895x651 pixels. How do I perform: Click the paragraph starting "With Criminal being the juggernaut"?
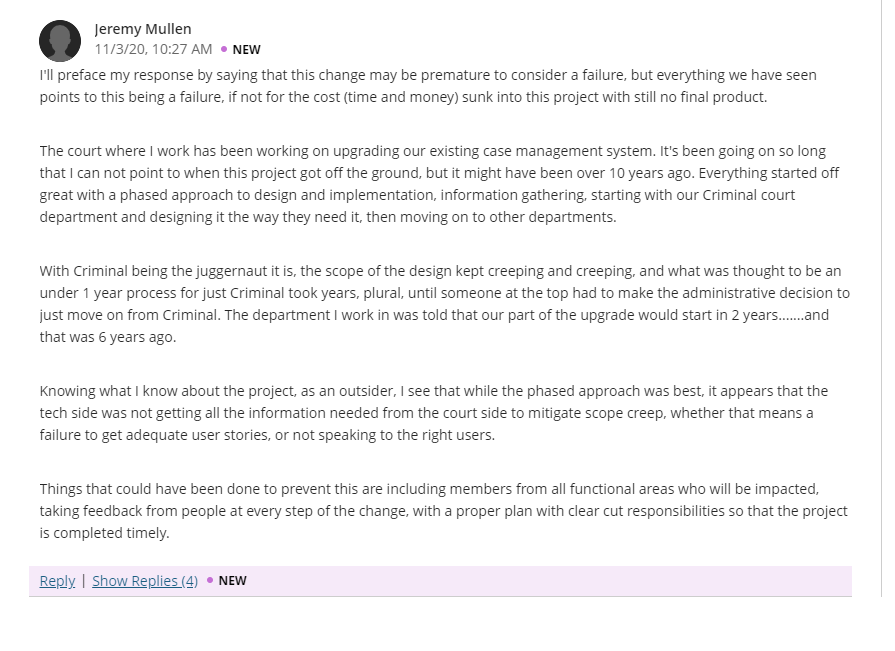[445, 304]
